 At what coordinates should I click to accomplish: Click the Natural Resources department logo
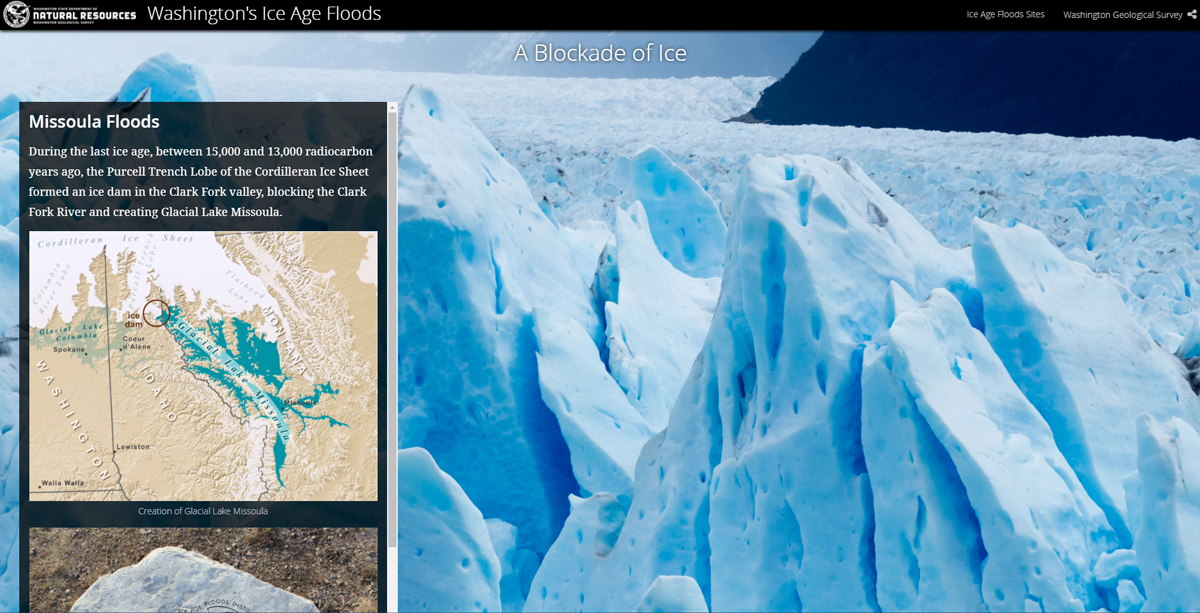click(x=70, y=14)
